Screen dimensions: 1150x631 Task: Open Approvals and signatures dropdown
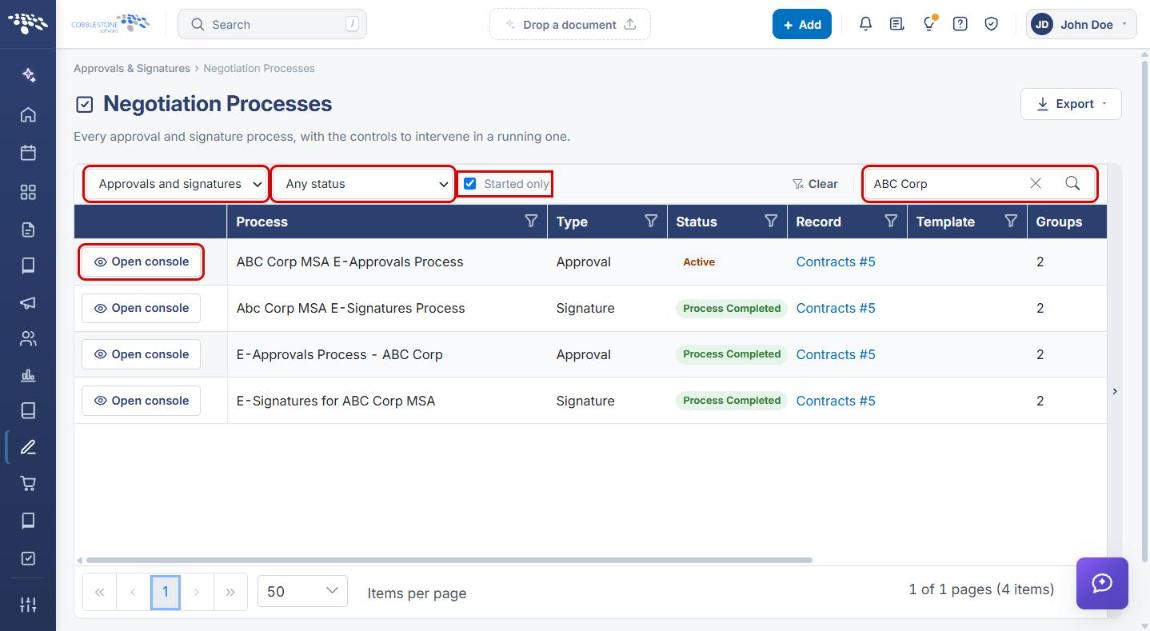click(x=176, y=183)
